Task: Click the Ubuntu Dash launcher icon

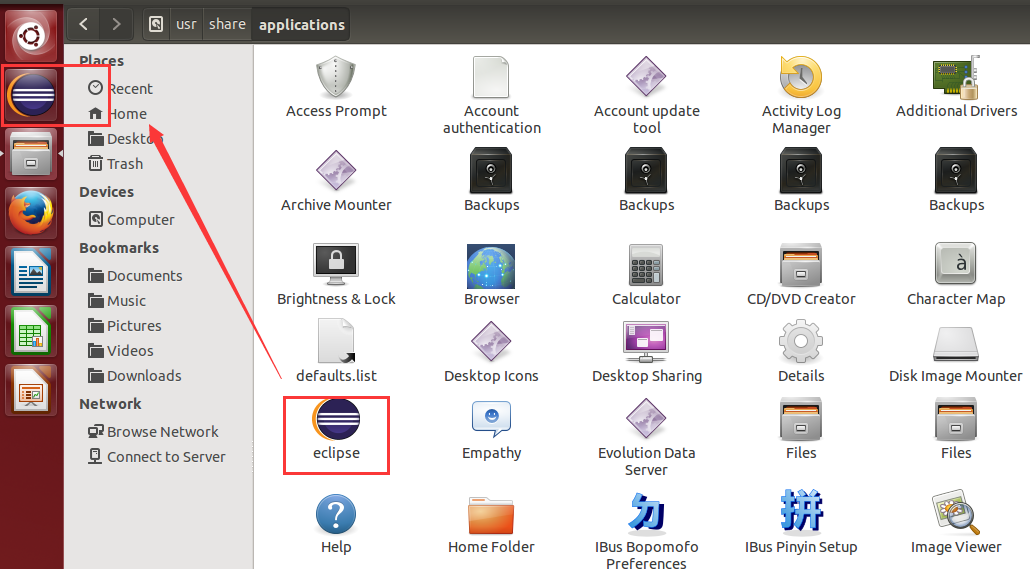Action: [31, 35]
